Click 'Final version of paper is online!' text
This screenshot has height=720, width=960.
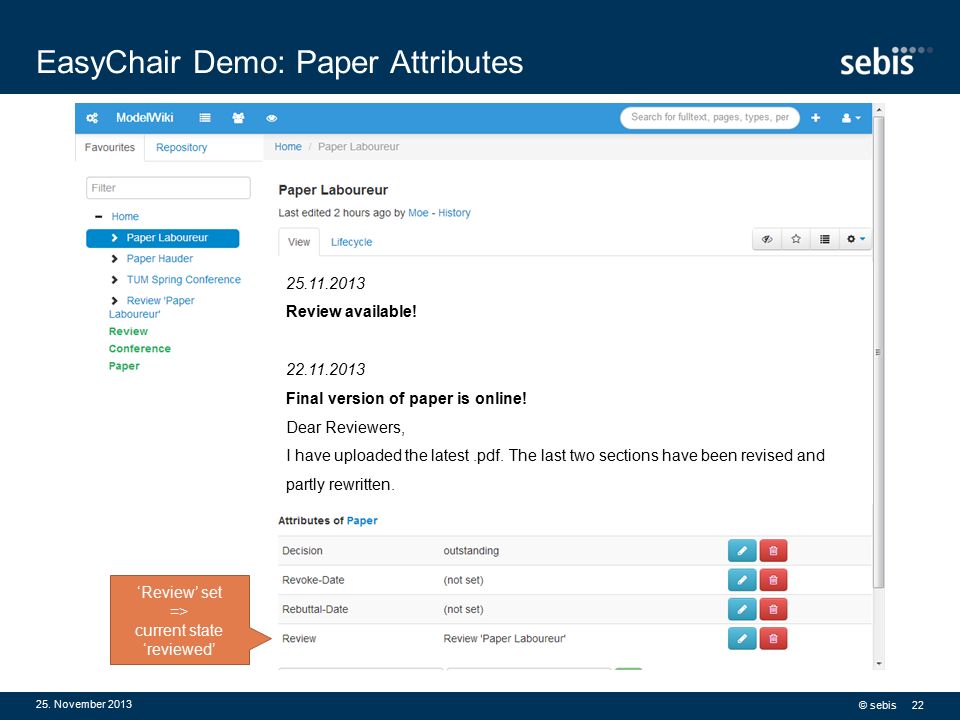click(x=407, y=399)
